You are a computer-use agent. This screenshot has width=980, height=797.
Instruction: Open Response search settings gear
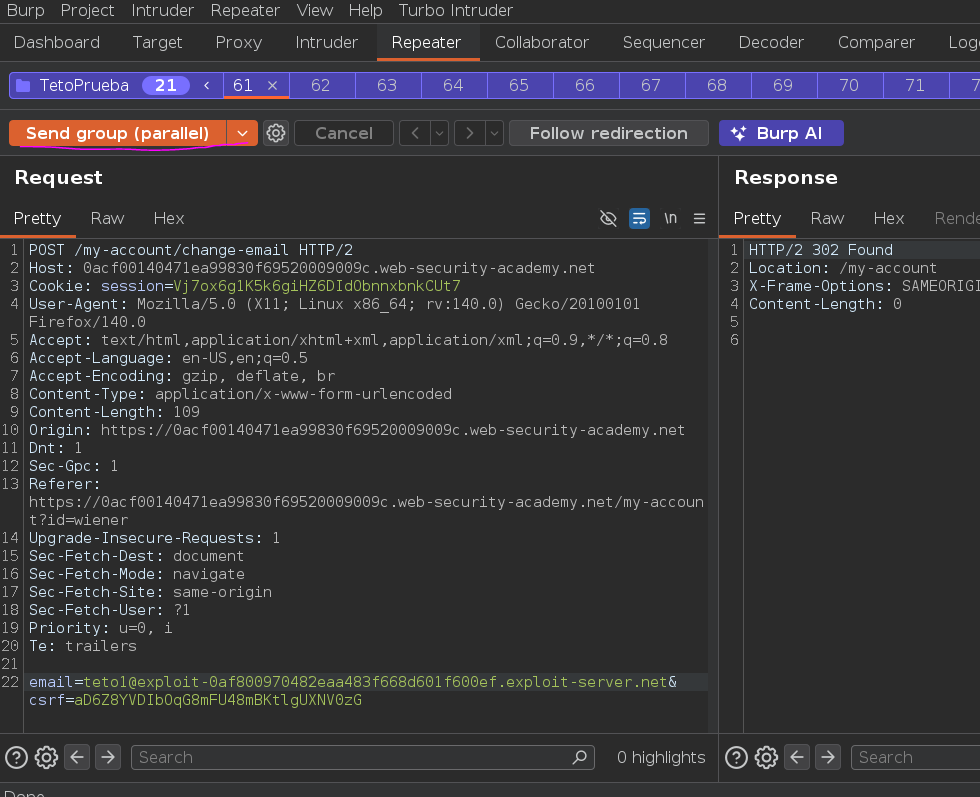(x=766, y=758)
